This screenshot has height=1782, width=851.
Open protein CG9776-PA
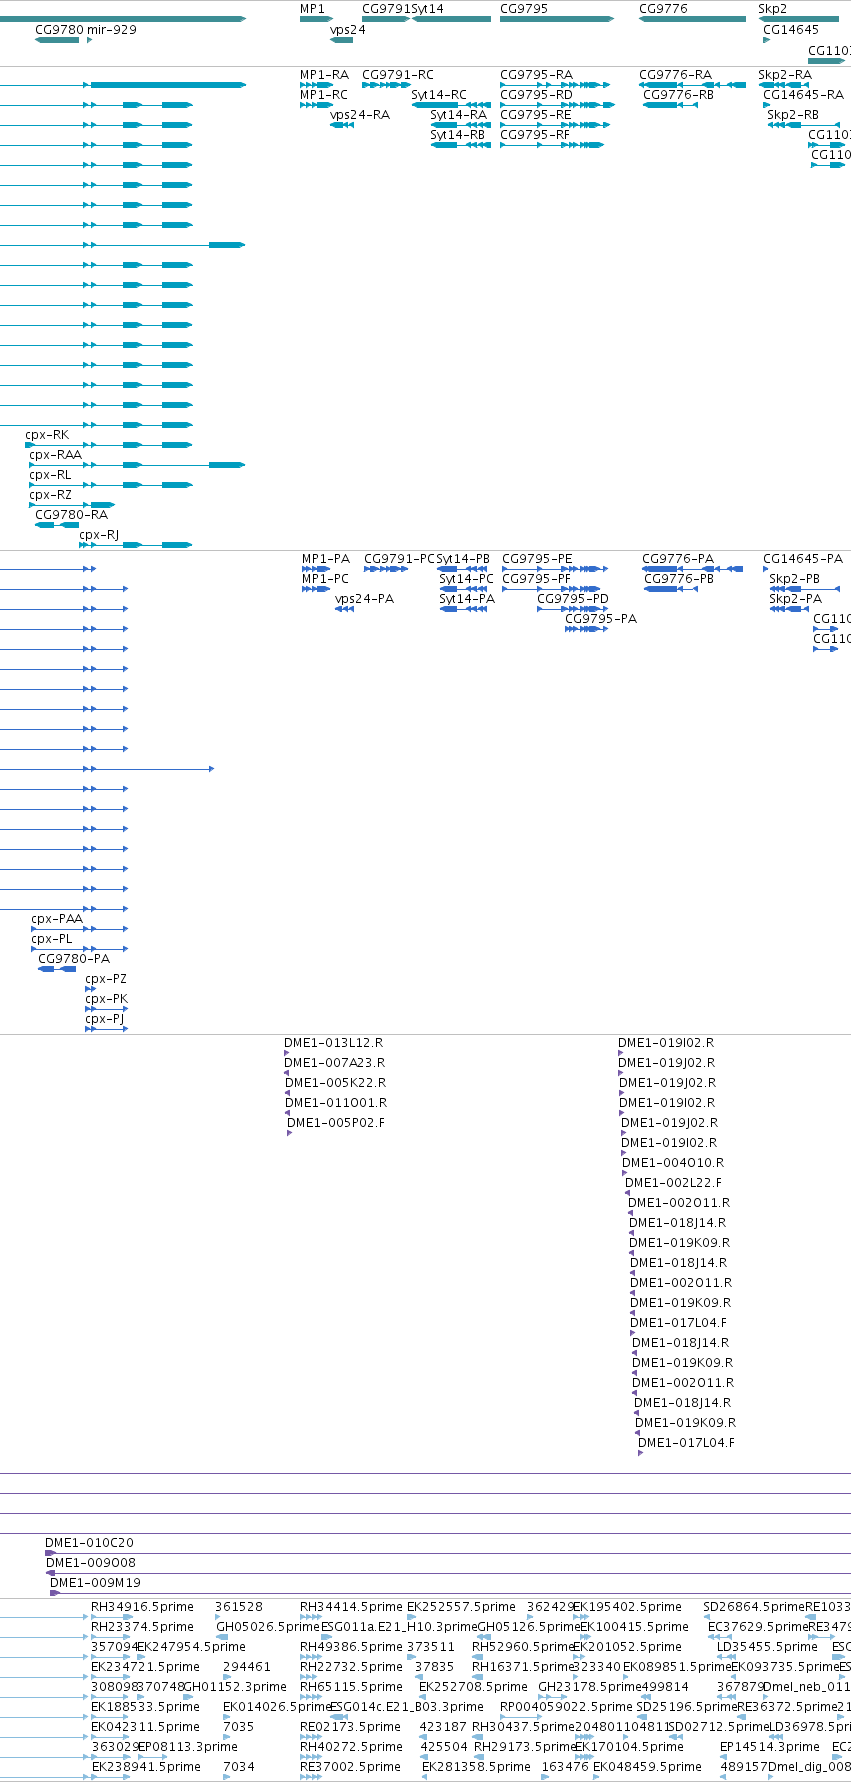pos(678,559)
